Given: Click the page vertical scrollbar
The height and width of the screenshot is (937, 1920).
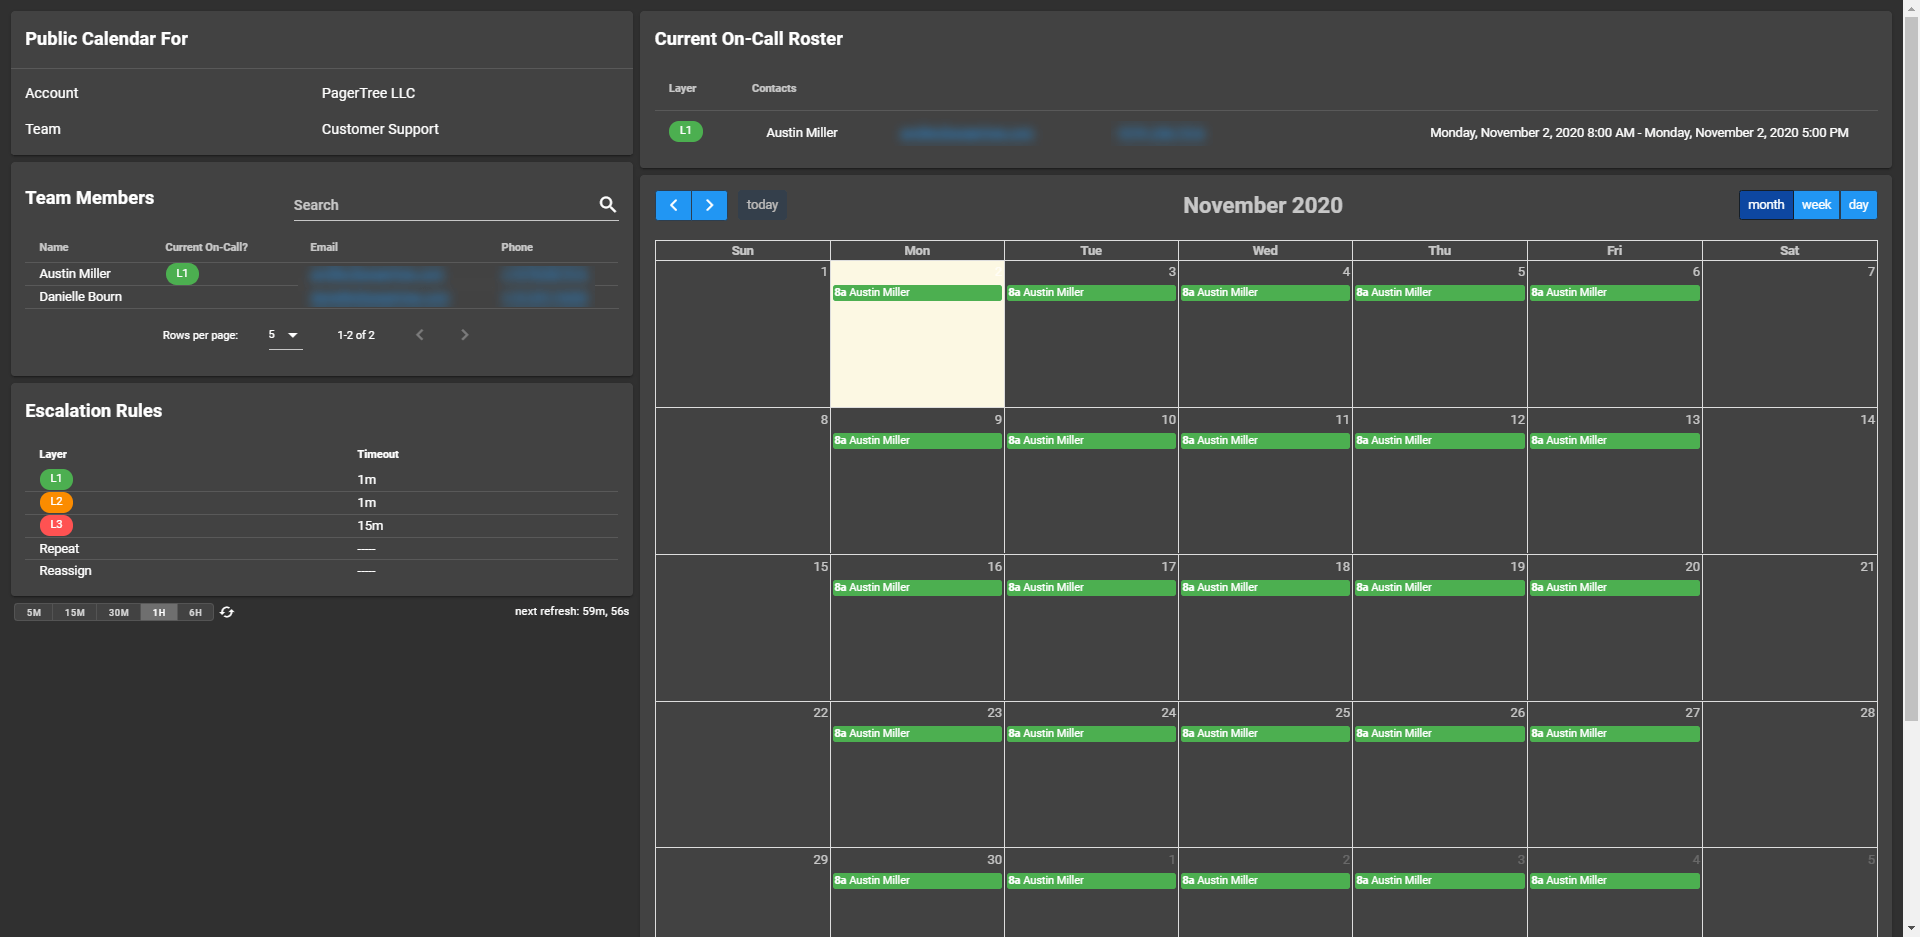Looking at the screenshot, I should (1911, 367).
